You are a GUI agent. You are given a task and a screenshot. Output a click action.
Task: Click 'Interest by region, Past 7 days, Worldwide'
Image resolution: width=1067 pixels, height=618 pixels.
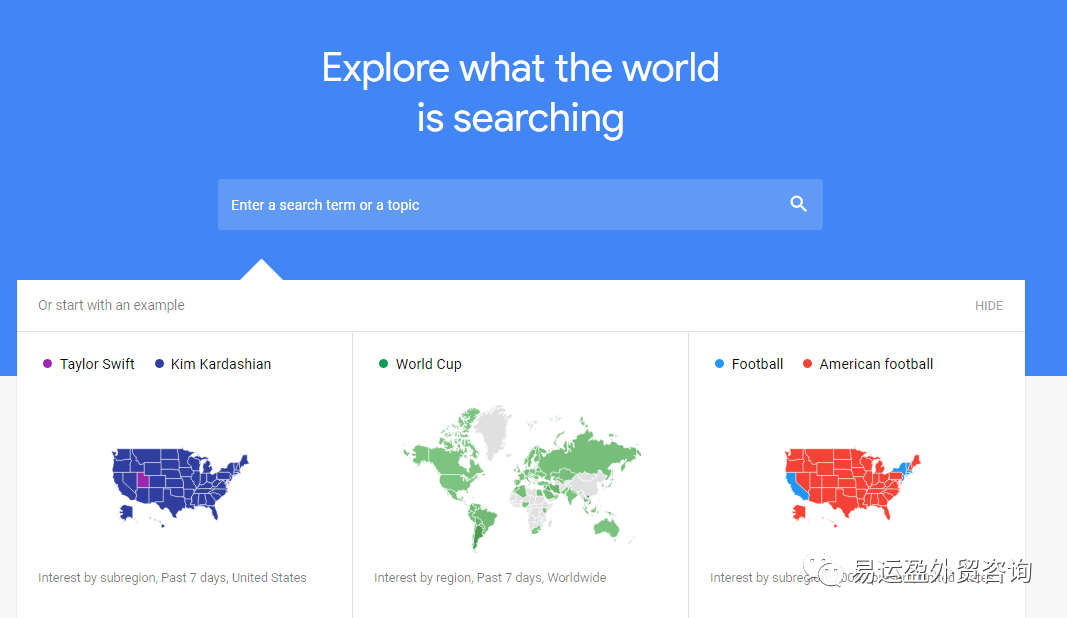point(490,577)
